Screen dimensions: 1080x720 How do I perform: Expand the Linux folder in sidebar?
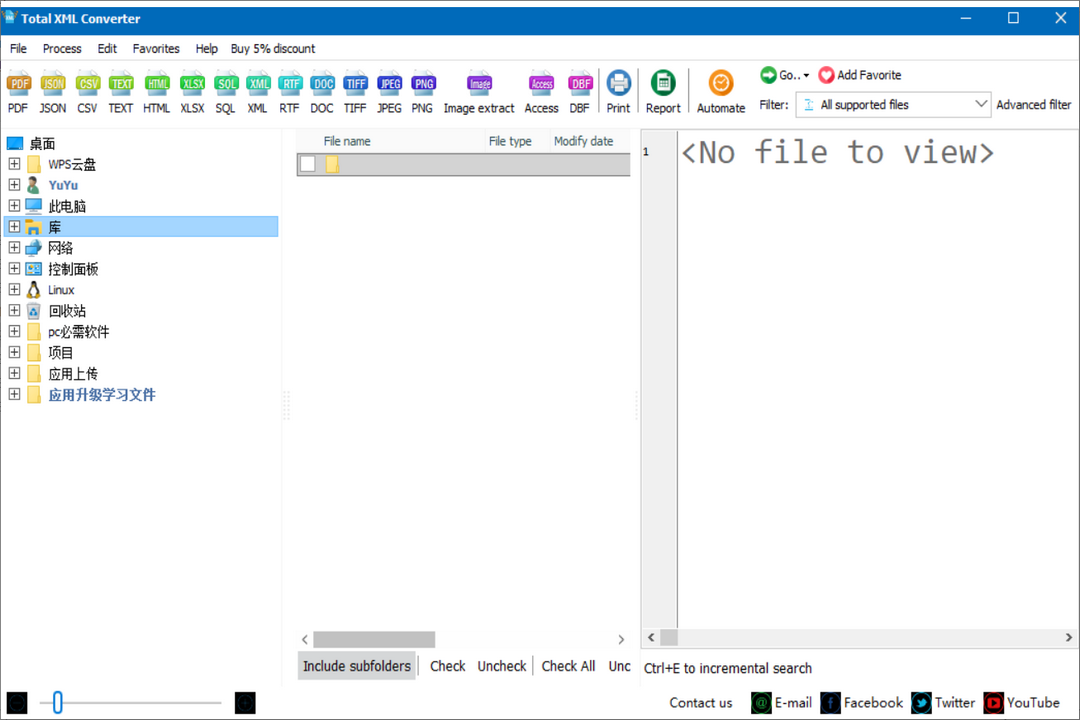(x=13, y=289)
